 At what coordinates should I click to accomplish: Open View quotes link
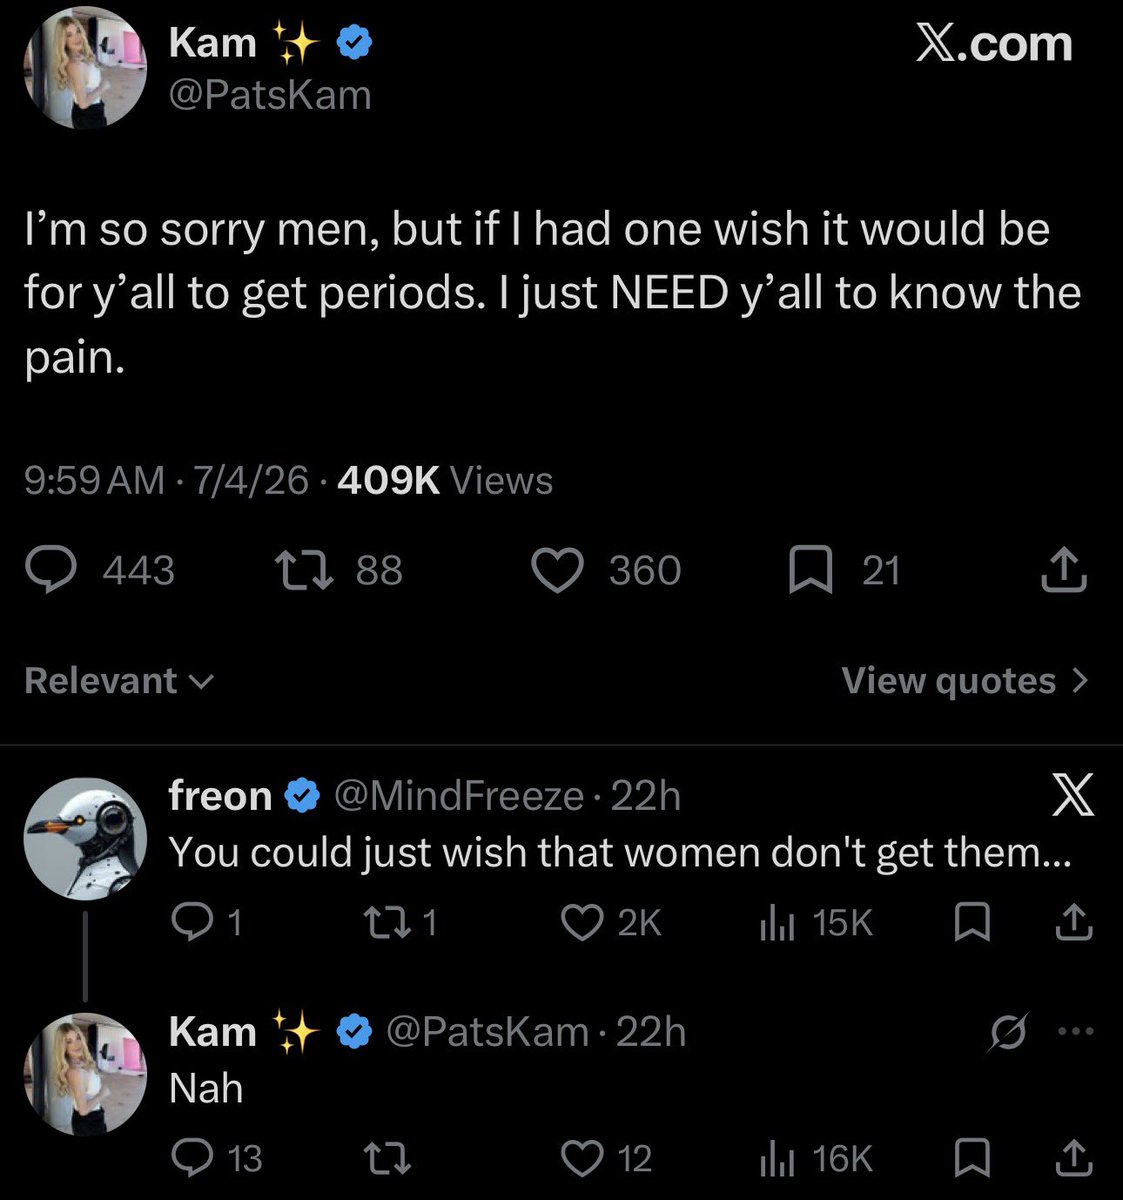(x=965, y=680)
